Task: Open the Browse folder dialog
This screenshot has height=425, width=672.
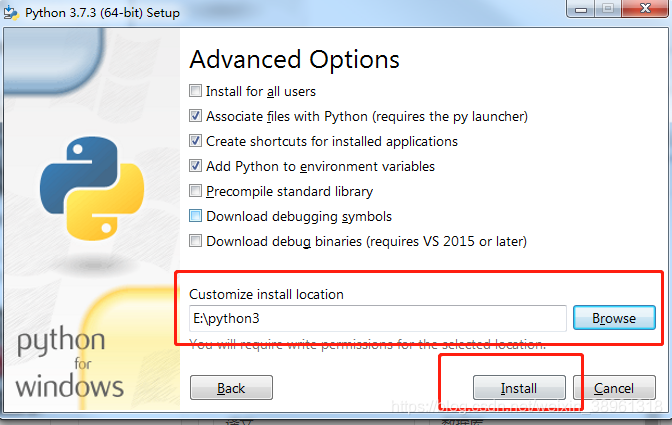Action: pos(614,318)
